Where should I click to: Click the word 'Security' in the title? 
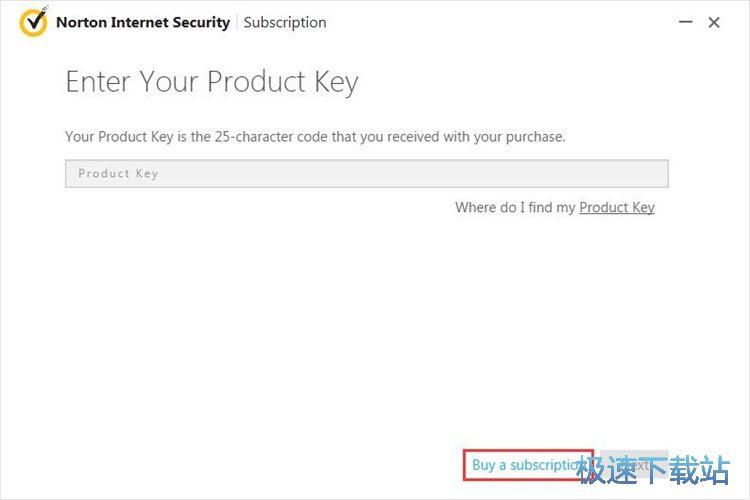click(x=201, y=22)
